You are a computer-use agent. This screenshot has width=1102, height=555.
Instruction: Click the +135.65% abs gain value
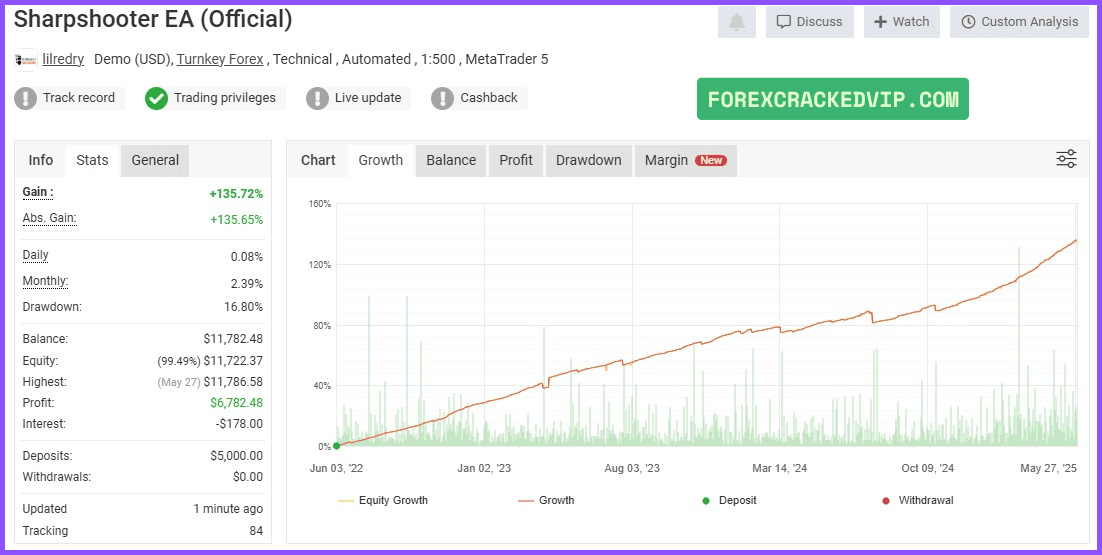(x=236, y=220)
